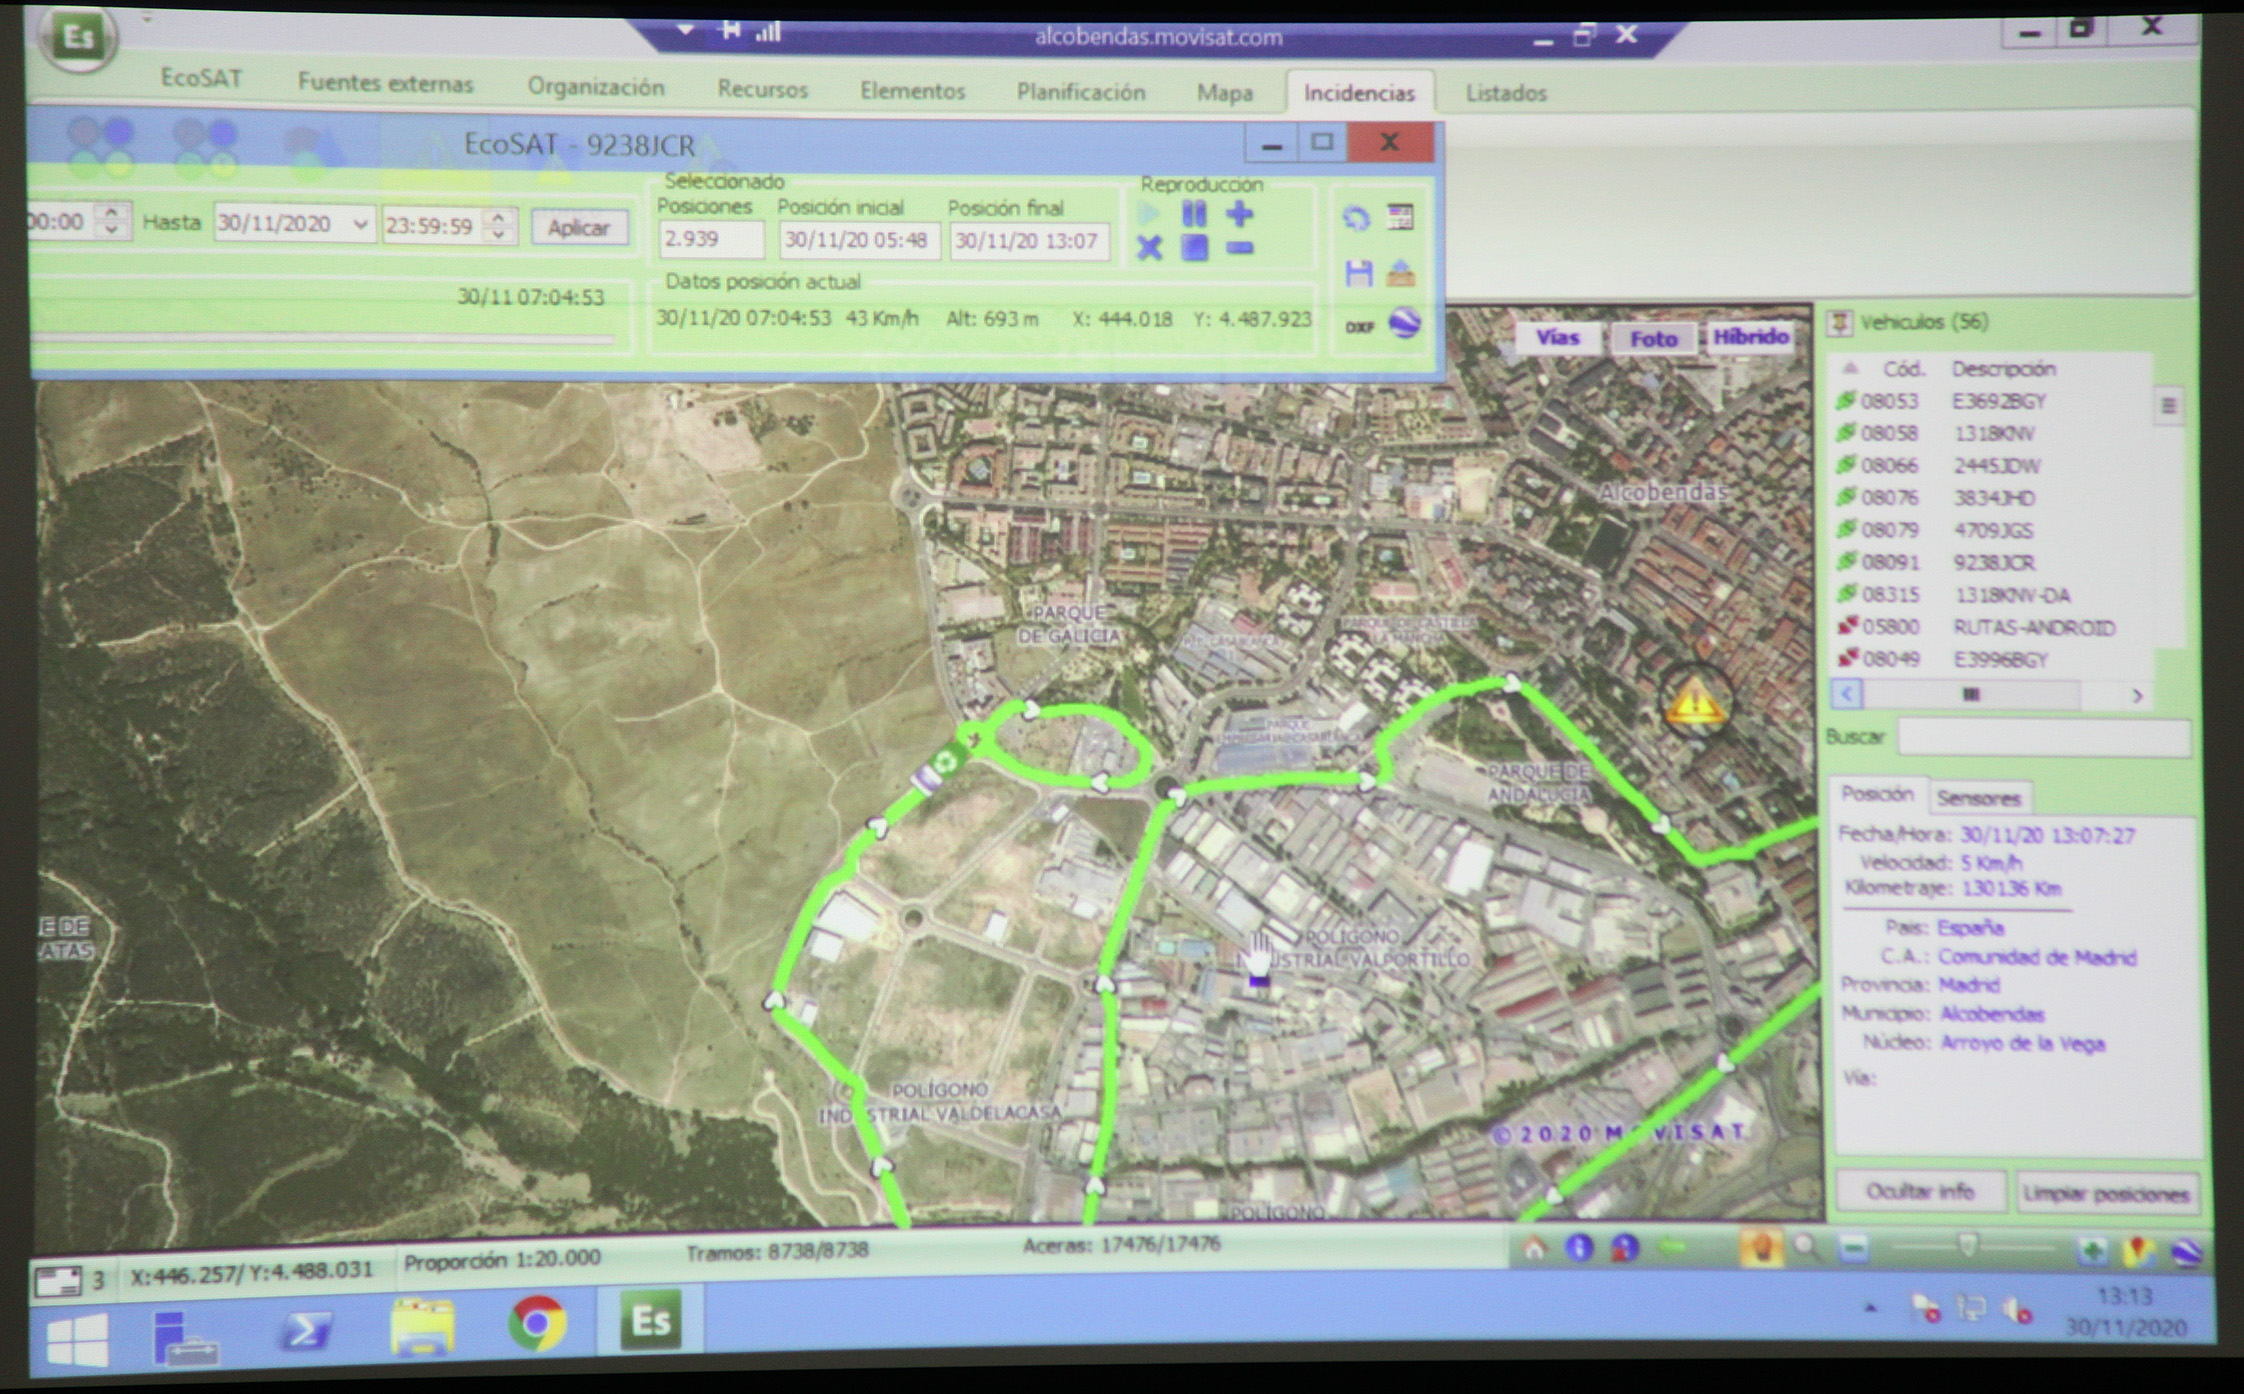Open the positions table listing icon
Screen dimensions: 2244x1394
(x=1401, y=217)
